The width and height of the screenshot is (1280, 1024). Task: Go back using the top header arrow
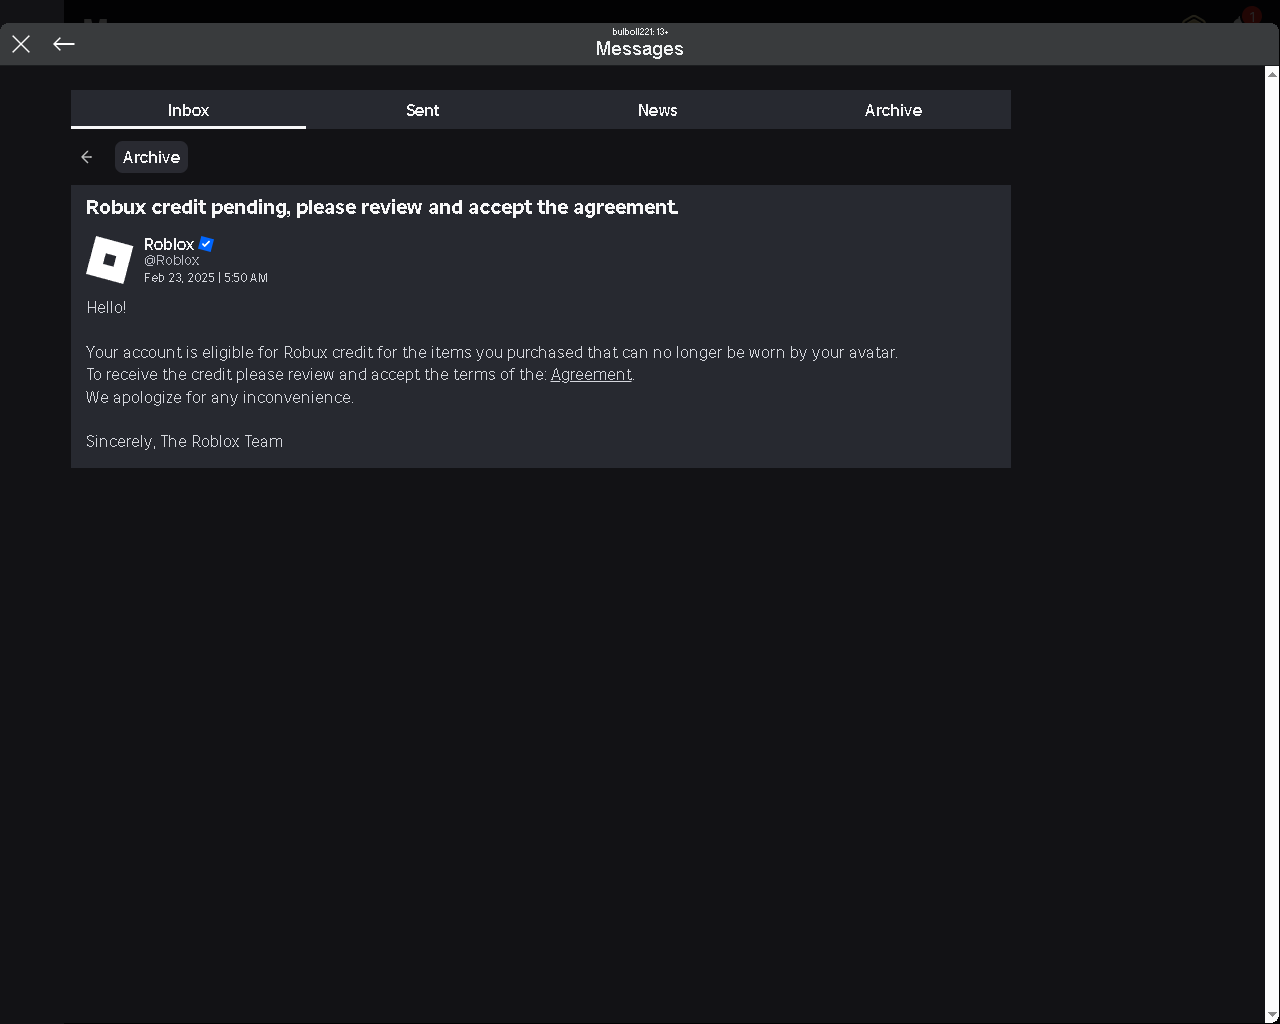pos(64,44)
